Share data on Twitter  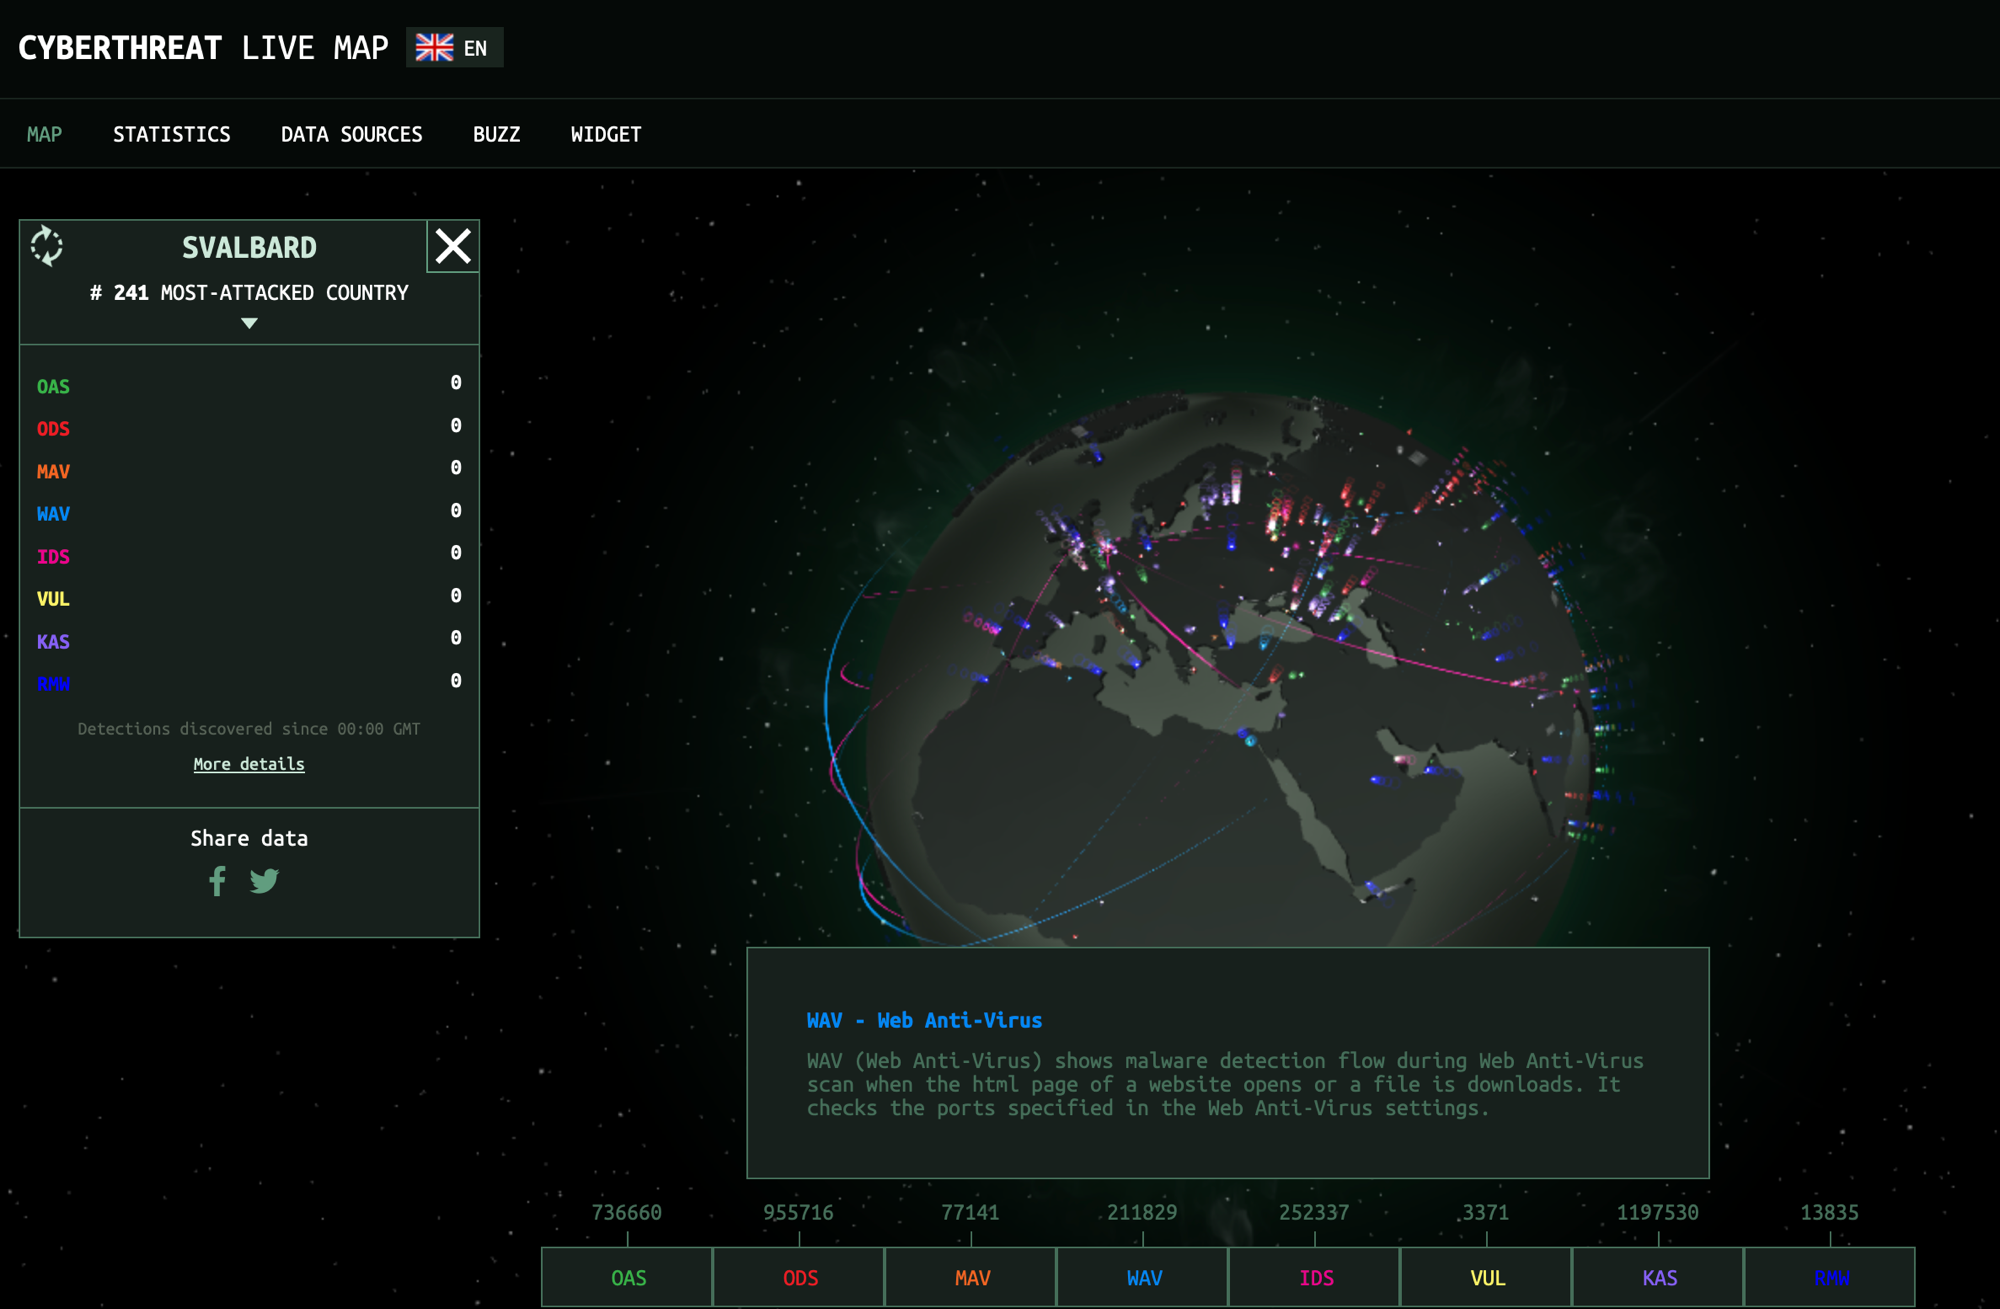(x=264, y=881)
